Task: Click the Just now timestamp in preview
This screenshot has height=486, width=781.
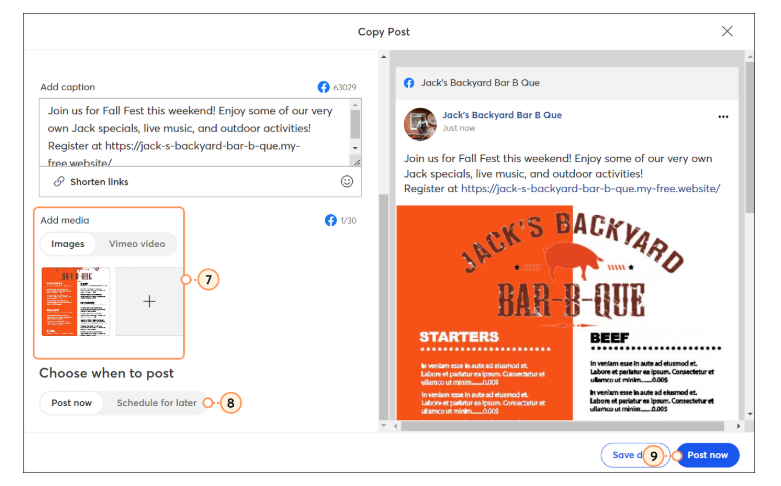Action: tap(459, 128)
